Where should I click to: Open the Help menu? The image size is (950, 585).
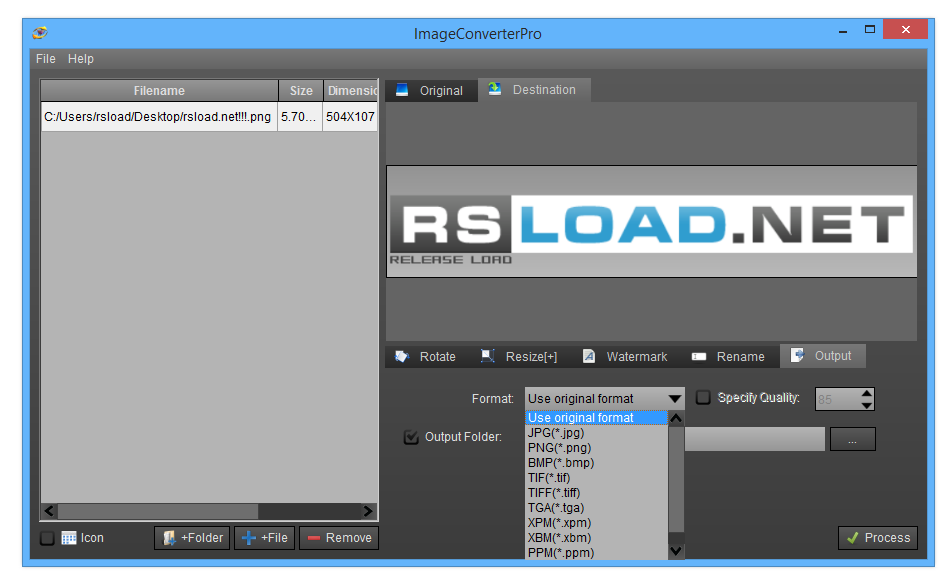(x=81, y=59)
